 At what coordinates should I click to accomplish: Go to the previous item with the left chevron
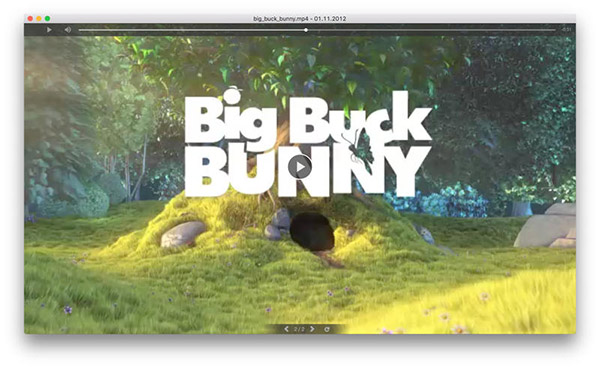point(286,329)
